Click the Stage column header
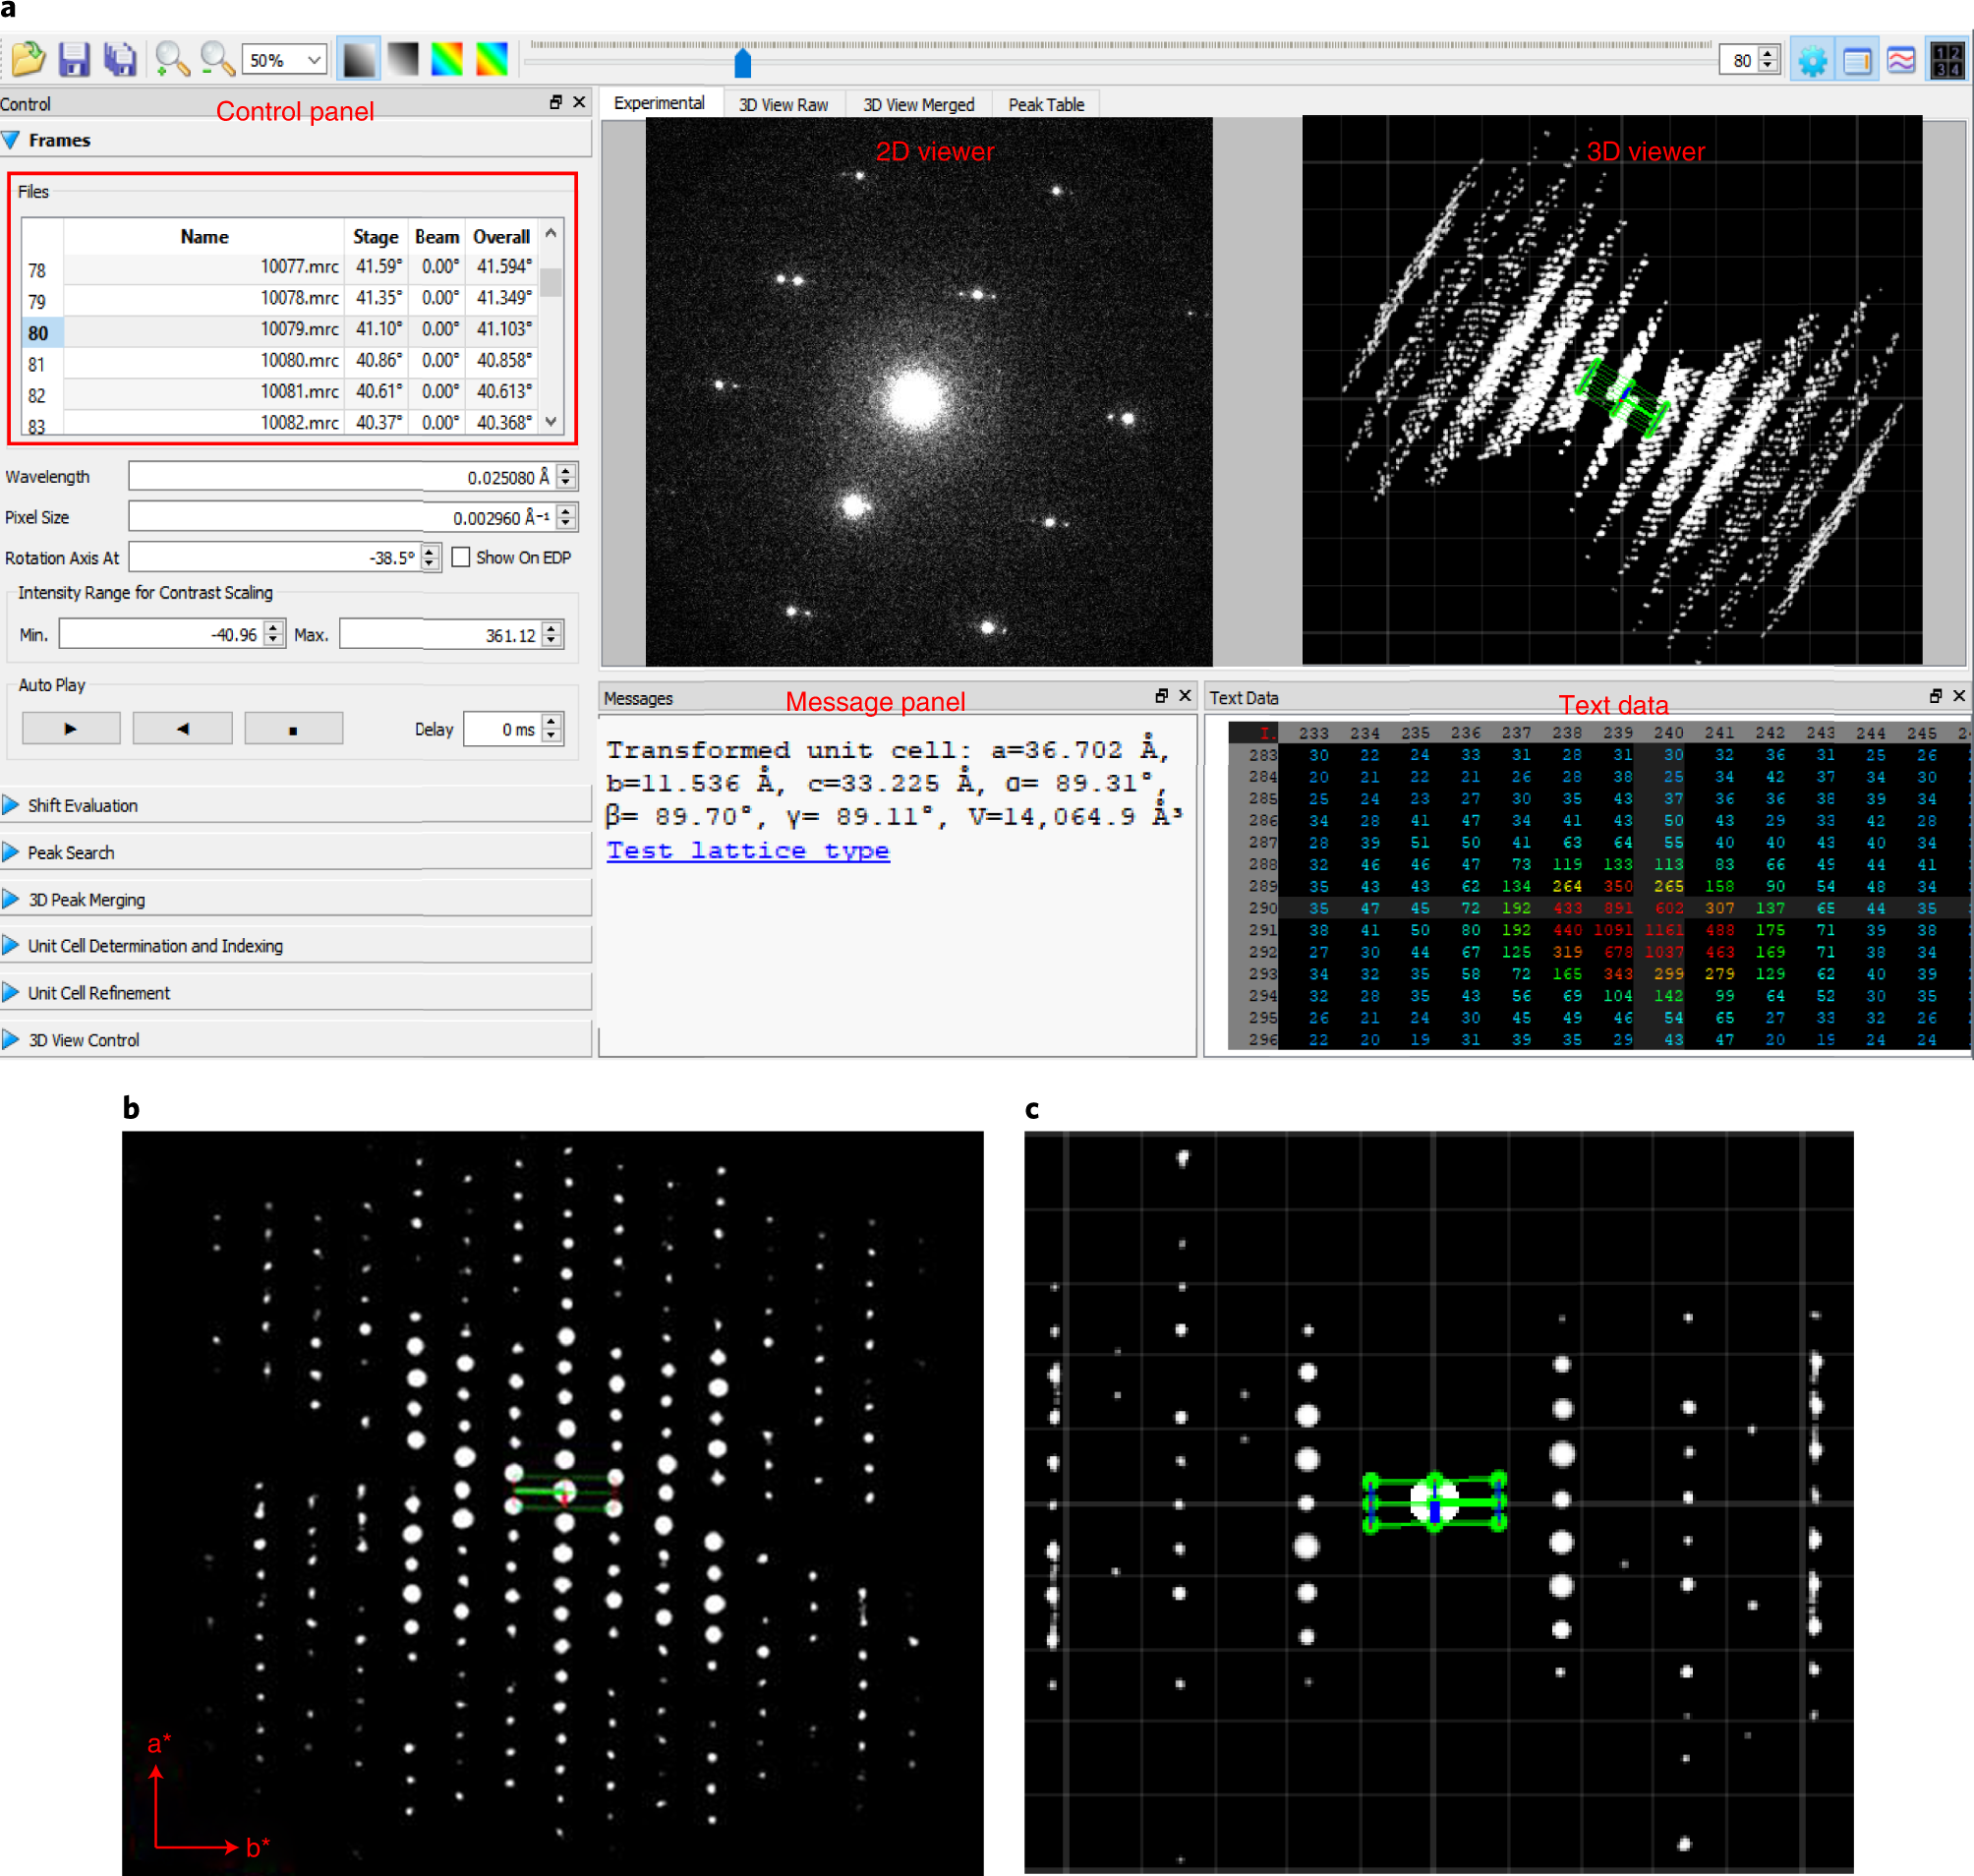The height and width of the screenshot is (1876, 1974). pyautogui.click(x=376, y=237)
